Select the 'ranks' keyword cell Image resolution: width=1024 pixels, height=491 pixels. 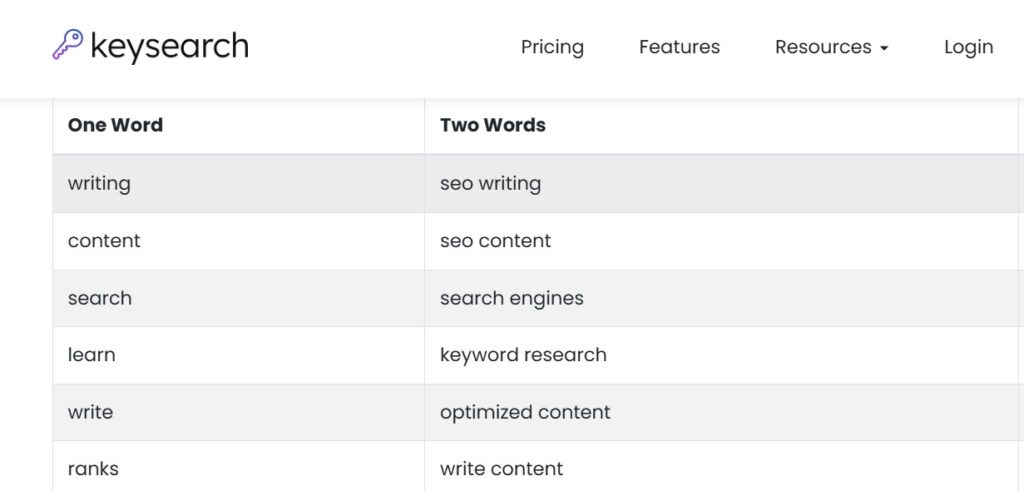[238, 466]
